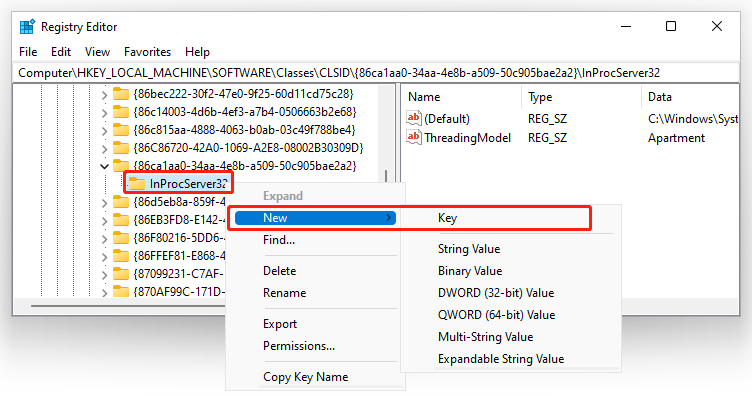Viewport: 752px width, 400px height.
Task: Select the ThreadingModel value row
Action: point(571,138)
